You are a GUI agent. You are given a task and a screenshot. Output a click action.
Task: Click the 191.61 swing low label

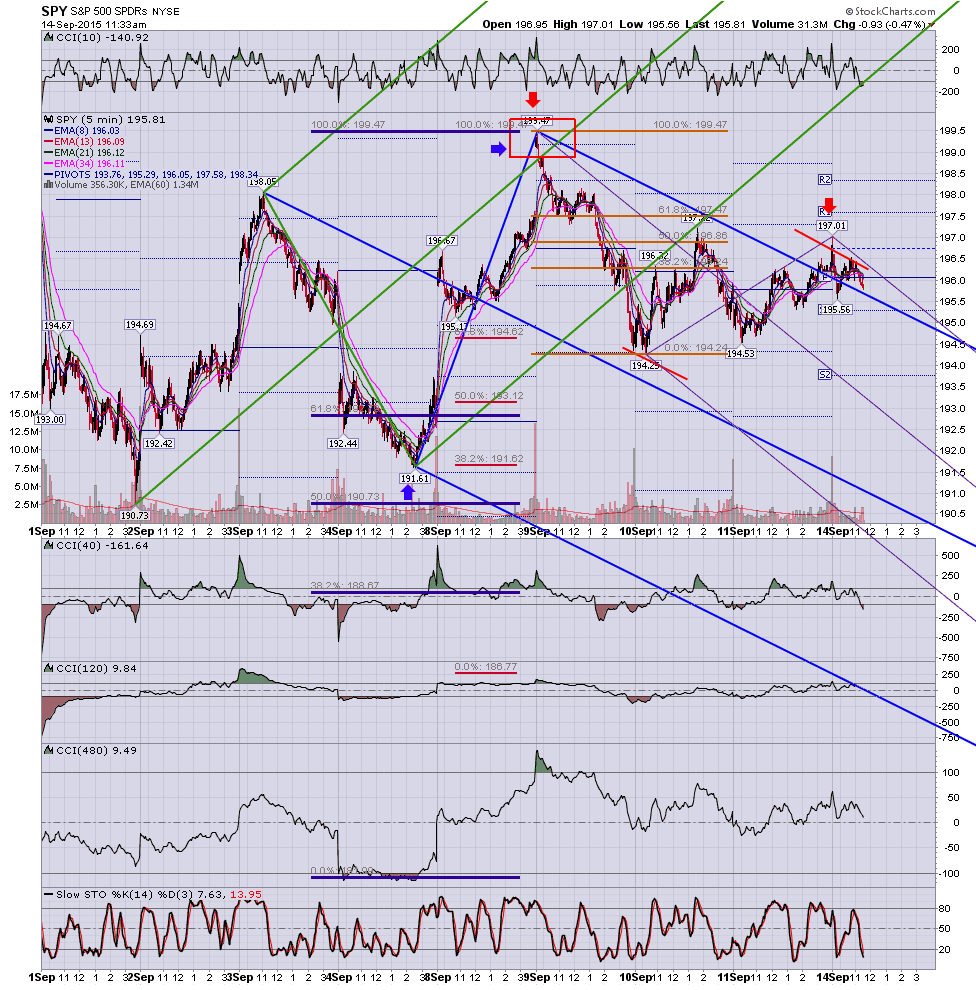click(x=415, y=479)
